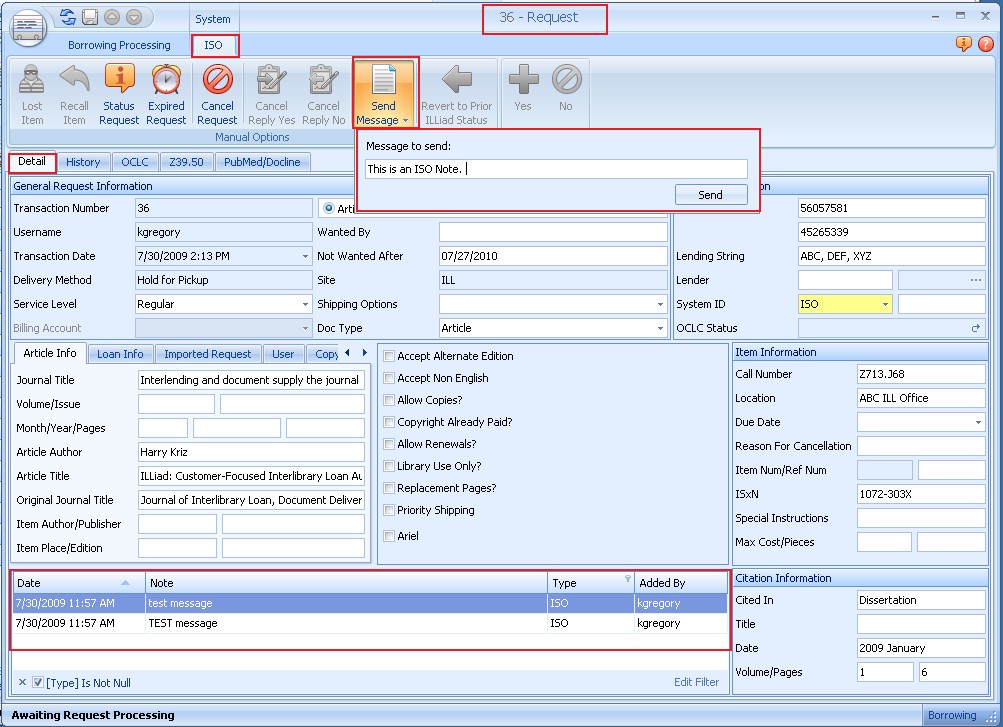Open the Doc Type dropdown
The image size is (1003, 727).
click(x=659, y=328)
